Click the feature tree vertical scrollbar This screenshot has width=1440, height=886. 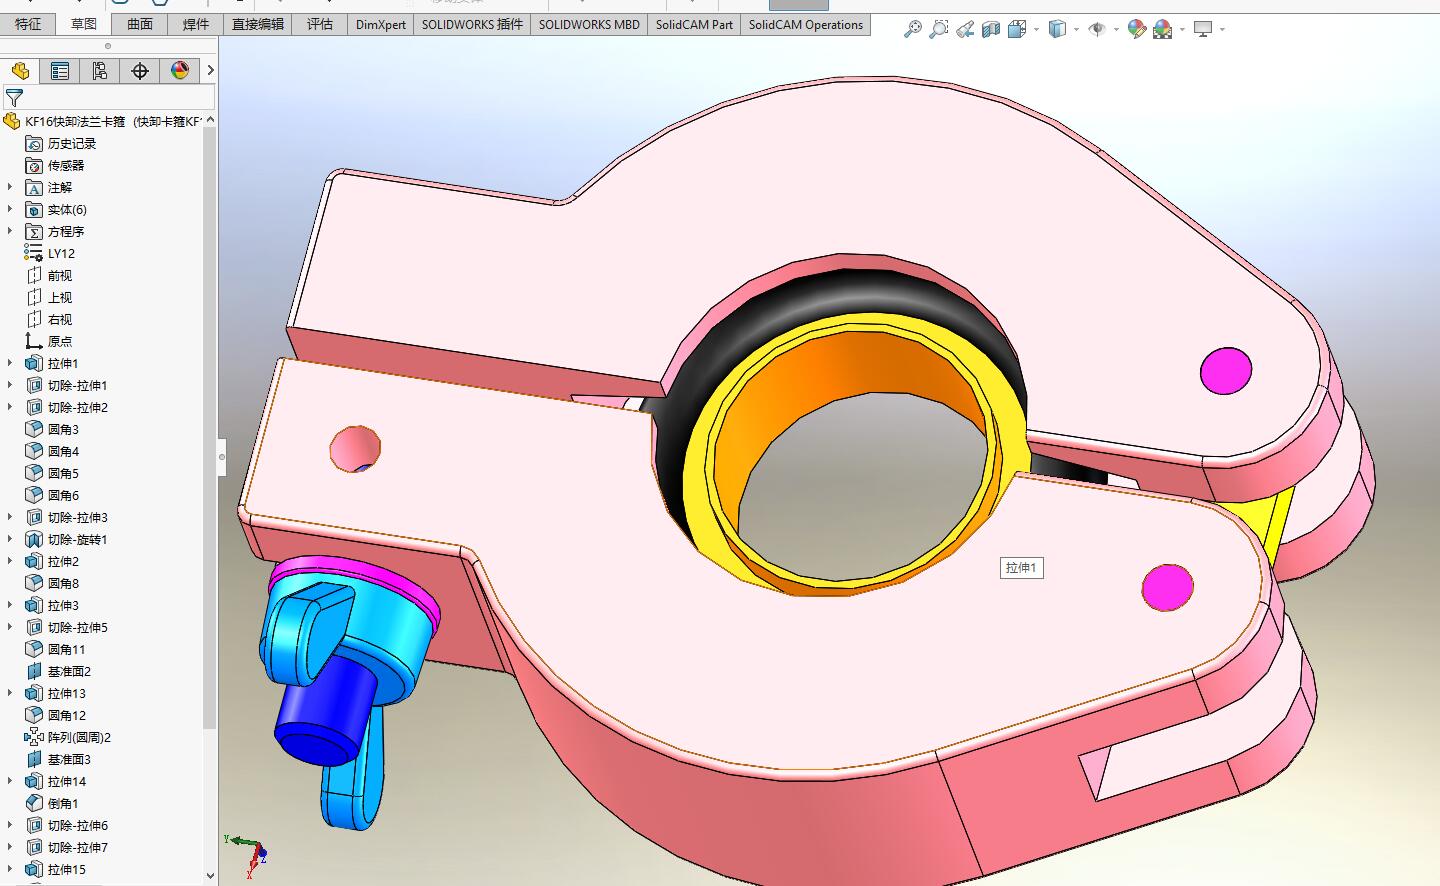[210, 430]
